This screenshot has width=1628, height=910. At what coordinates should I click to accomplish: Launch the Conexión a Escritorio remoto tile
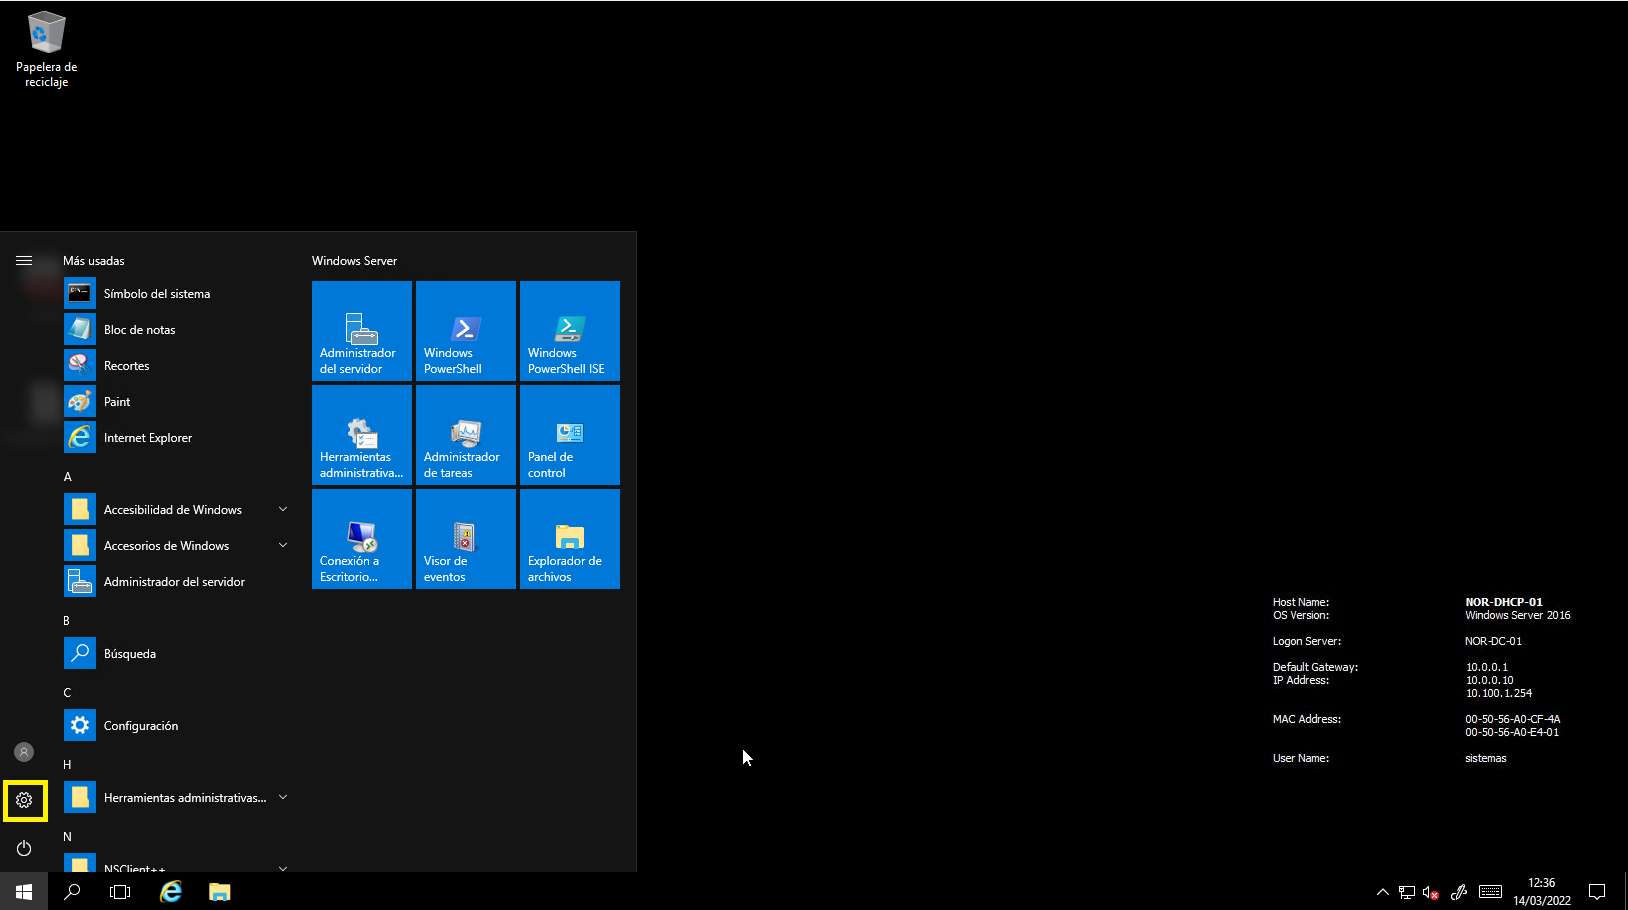(362, 539)
